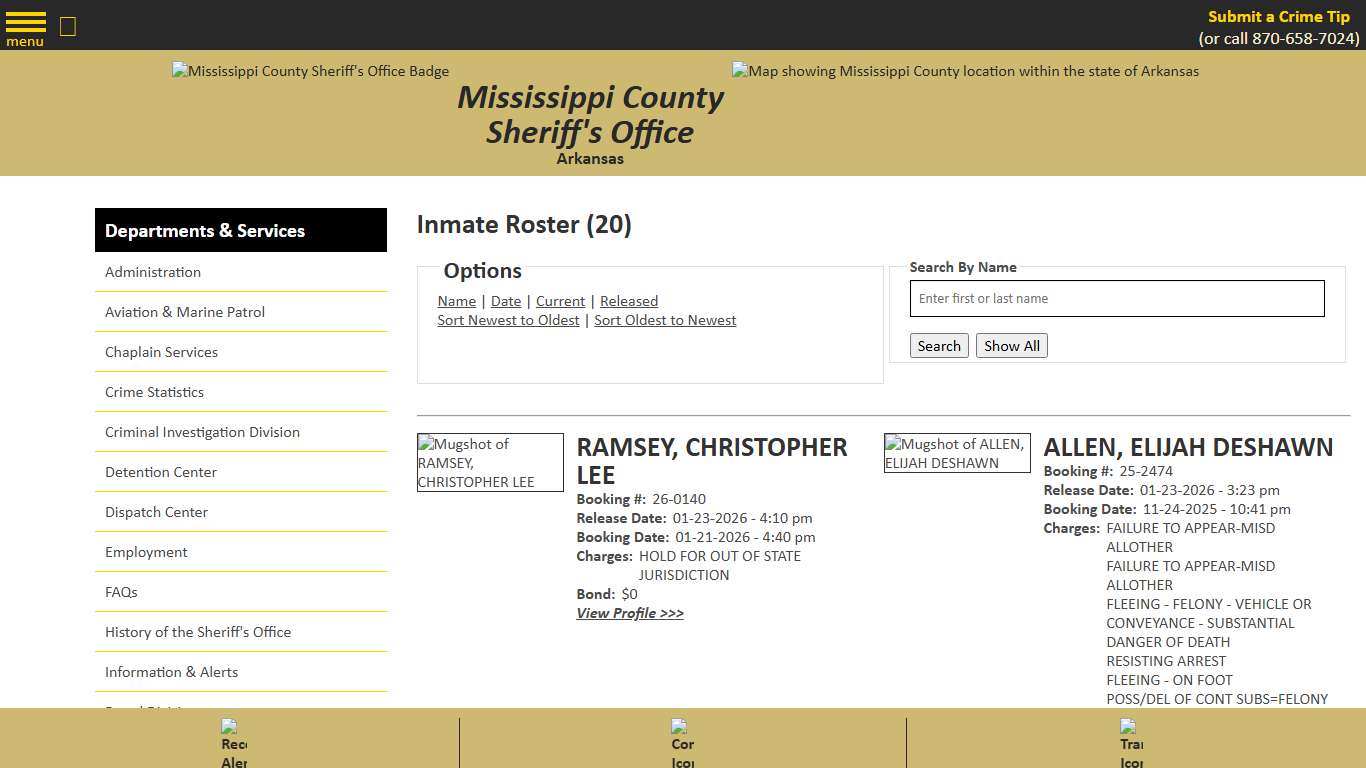Viewport: 1366px width, 768px height.
Task: Select the Current roster view
Action: tap(560, 301)
